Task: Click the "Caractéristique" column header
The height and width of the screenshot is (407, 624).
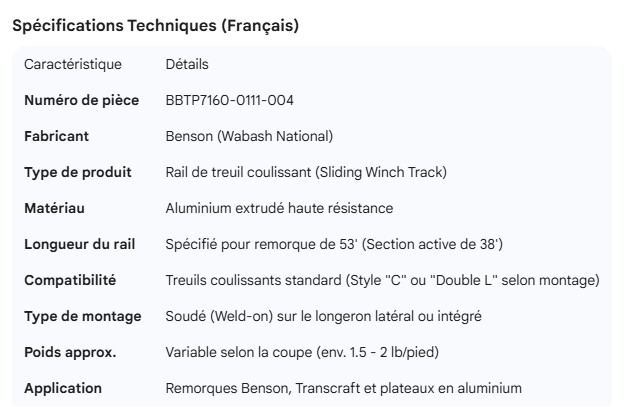Action: pos(73,64)
